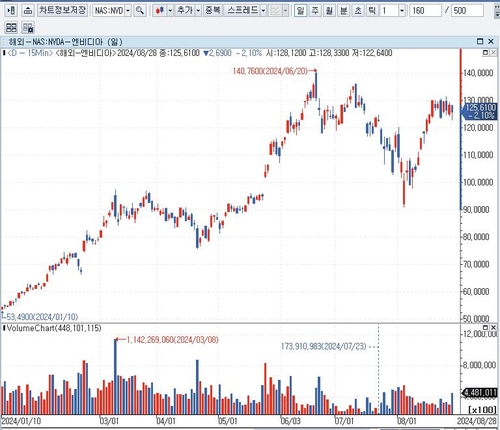
Task: Click the 스프레드 button
Action: (242, 11)
